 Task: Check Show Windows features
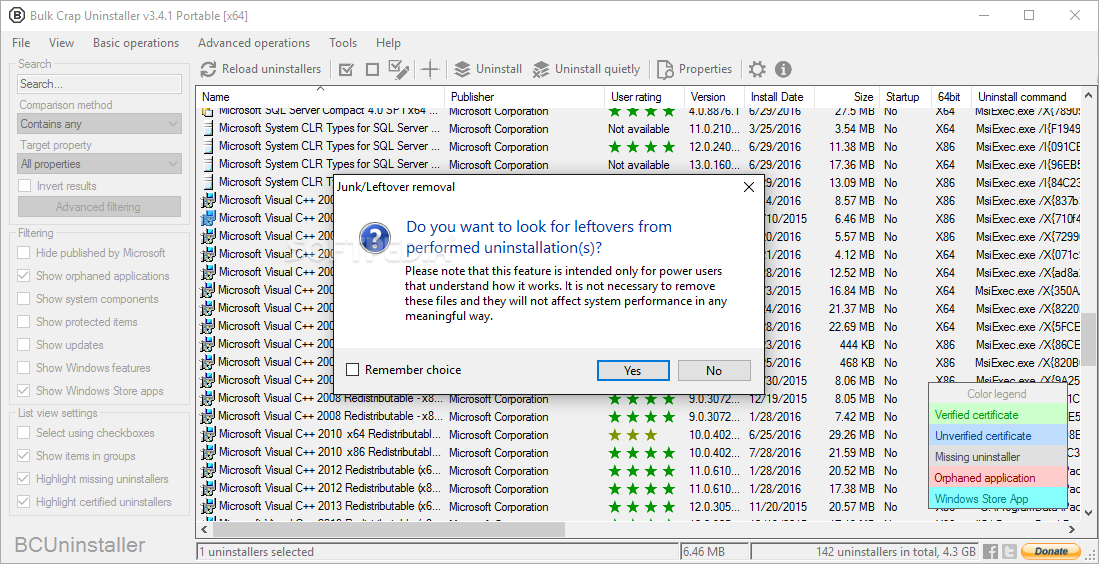pos(24,368)
